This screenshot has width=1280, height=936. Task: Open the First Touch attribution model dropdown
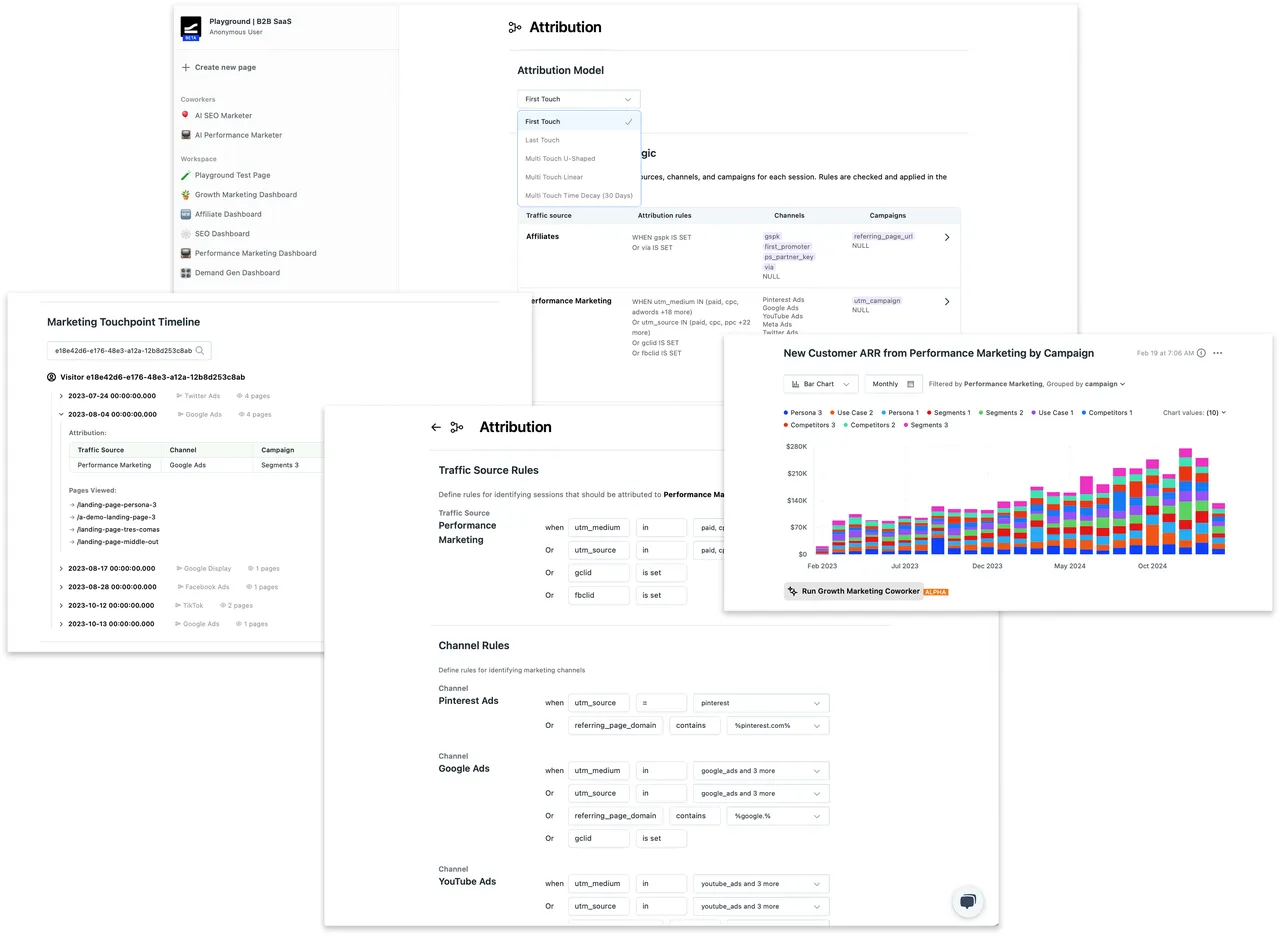[x=579, y=99]
